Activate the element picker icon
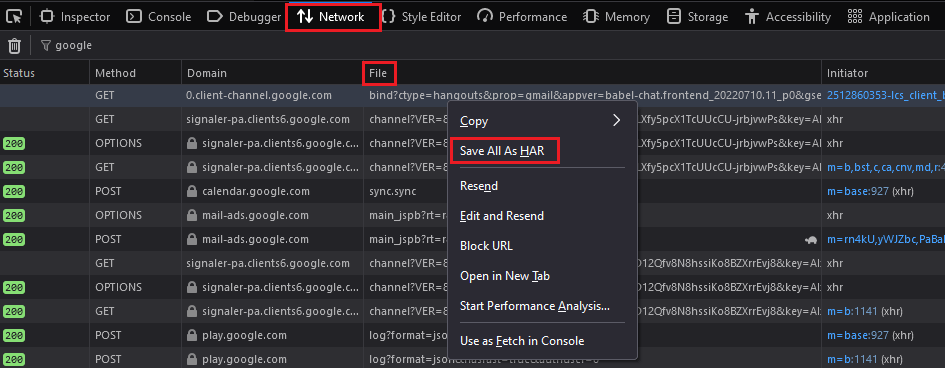The image size is (945, 368). [x=14, y=16]
